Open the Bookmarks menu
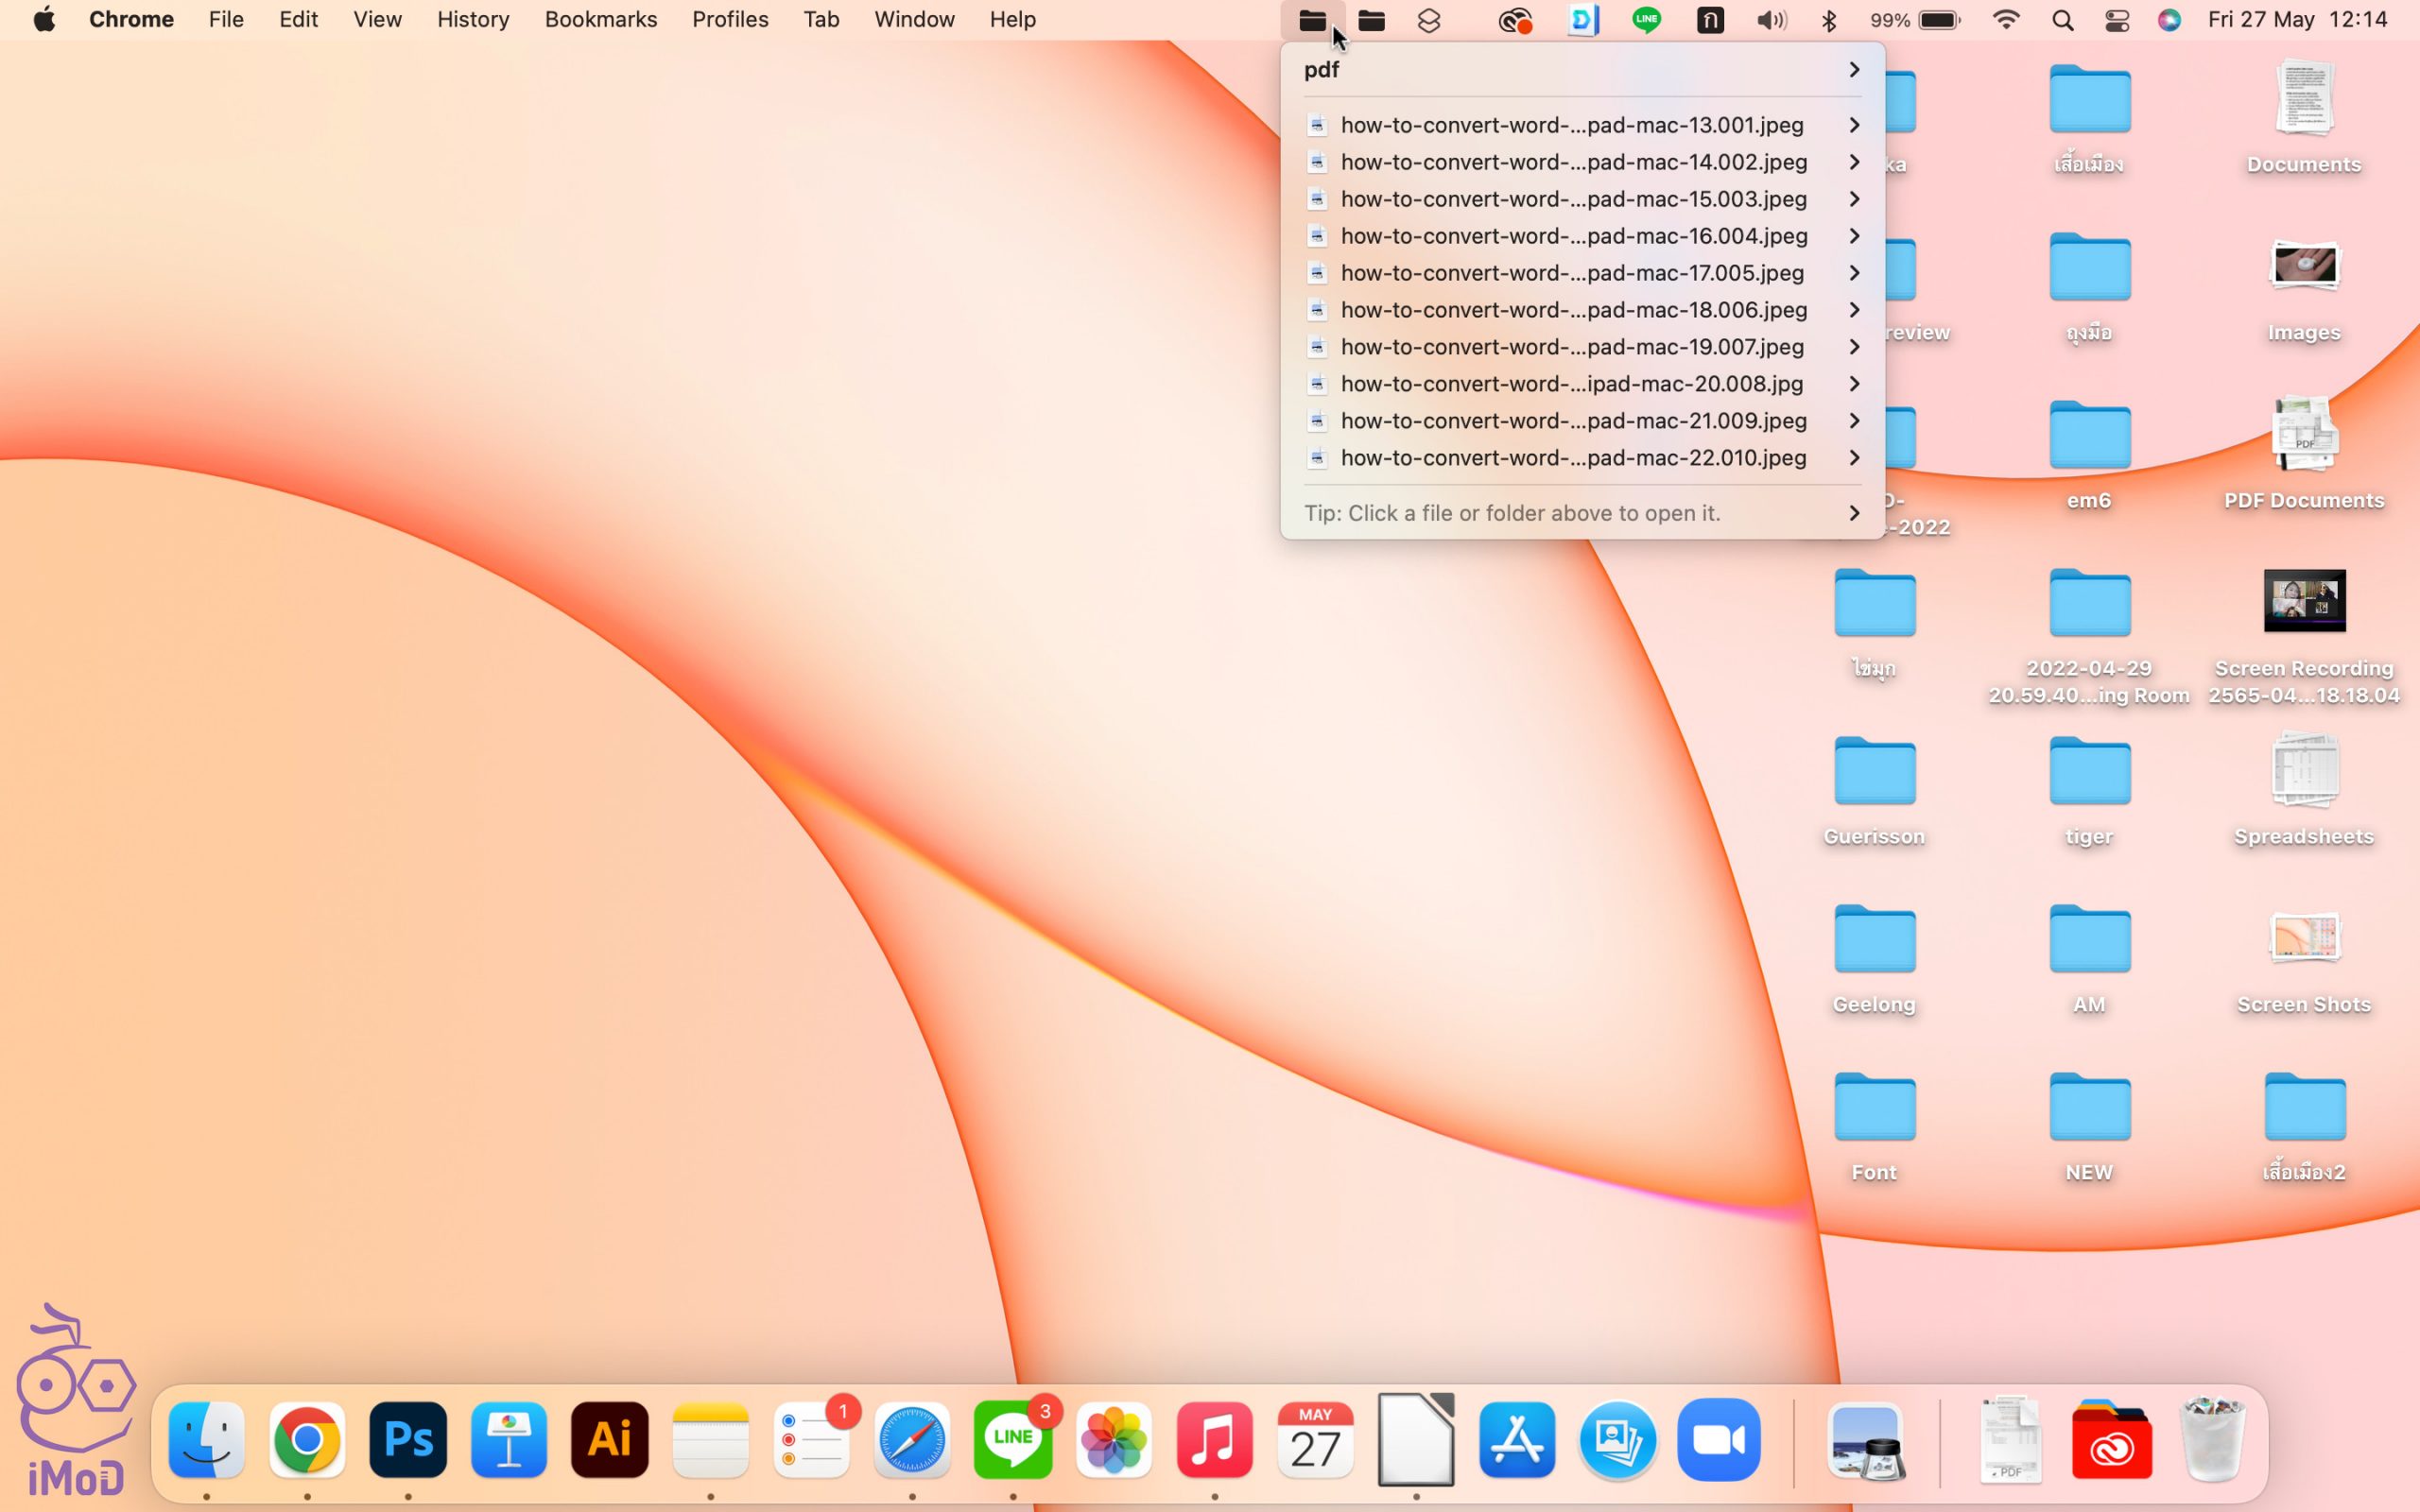This screenshot has height=1512, width=2420. (x=600, y=20)
